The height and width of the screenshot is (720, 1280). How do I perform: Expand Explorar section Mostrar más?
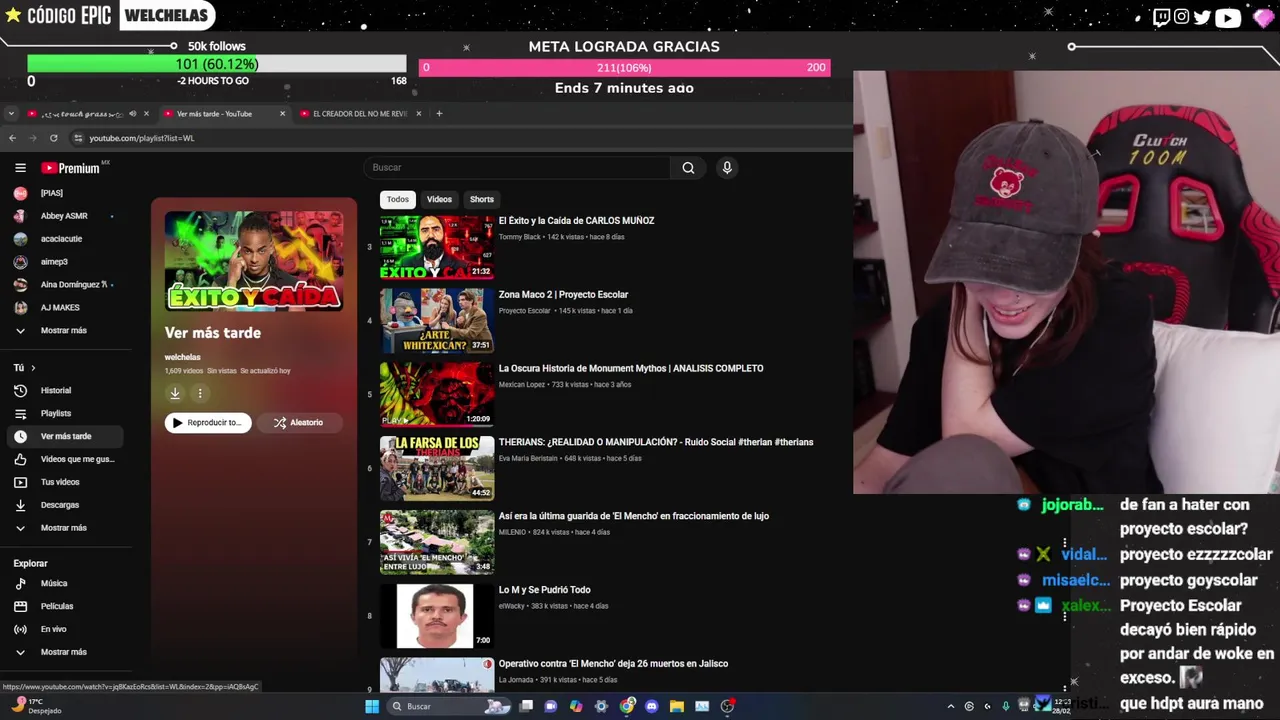tap(66, 652)
